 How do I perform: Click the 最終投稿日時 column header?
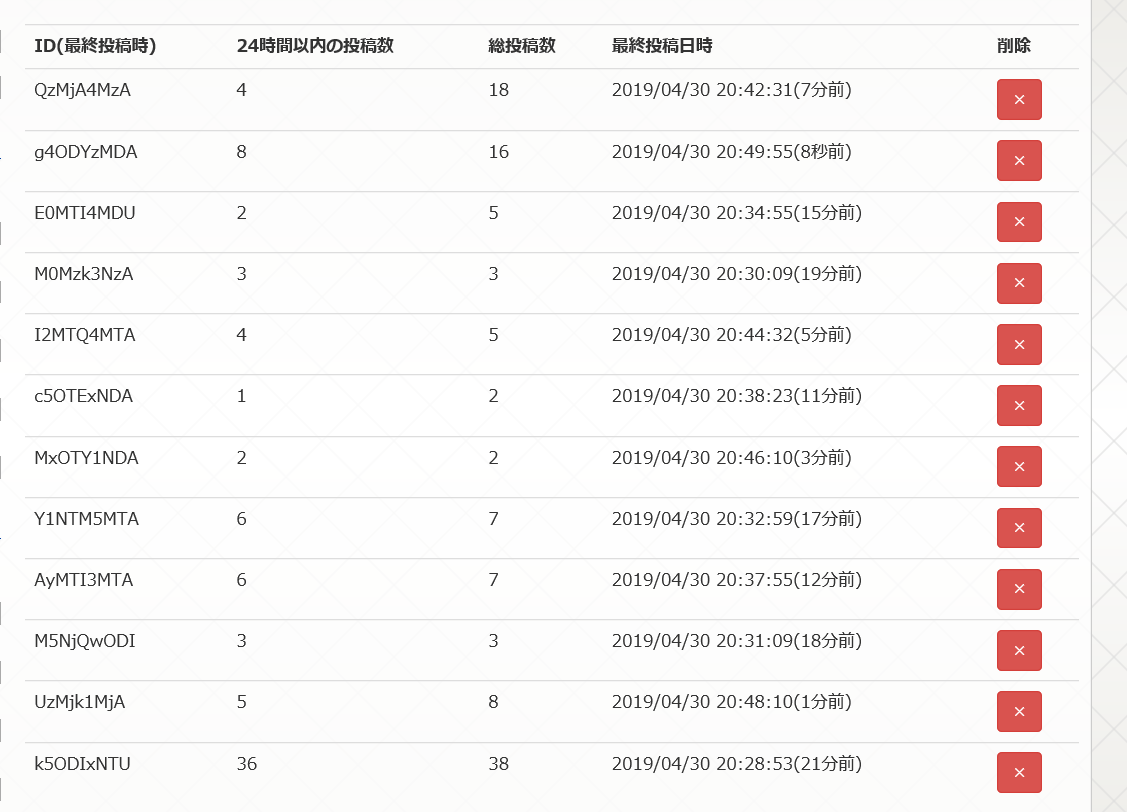click(662, 46)
